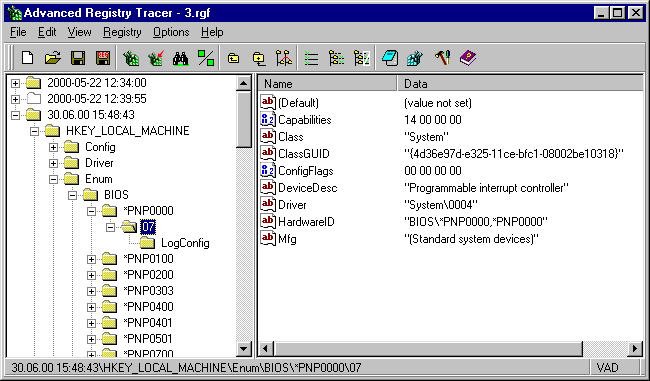The width and height of the screenshot is (650, 381).
Task: Click the green percent compare icon
Action: (x=206, y=58)
